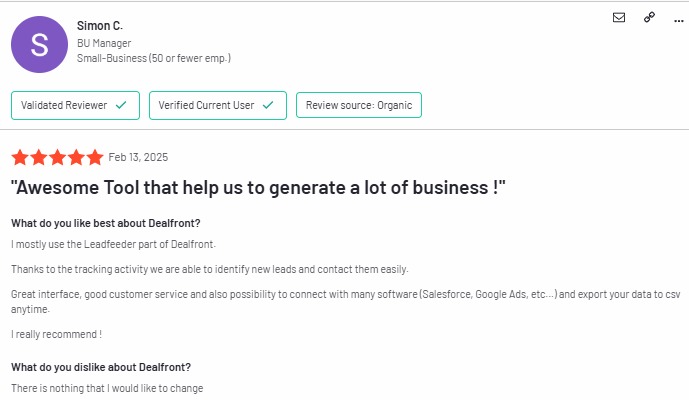Open the Awesome Tool review title
Image resolution: width=689 pixels, height=400 pixels.
pyautogui.click(x=258, y=188)
